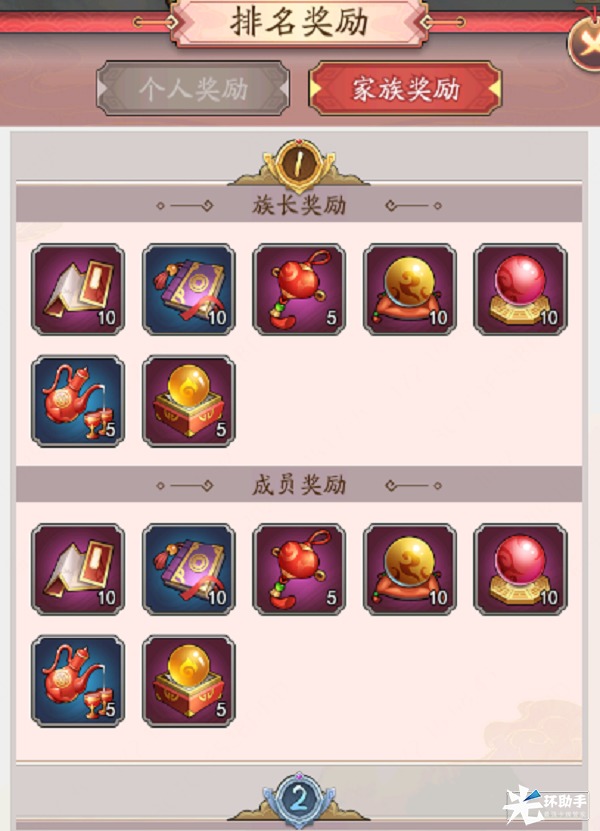Tap the golden orb box in 成员奖励

click(189, 681)
